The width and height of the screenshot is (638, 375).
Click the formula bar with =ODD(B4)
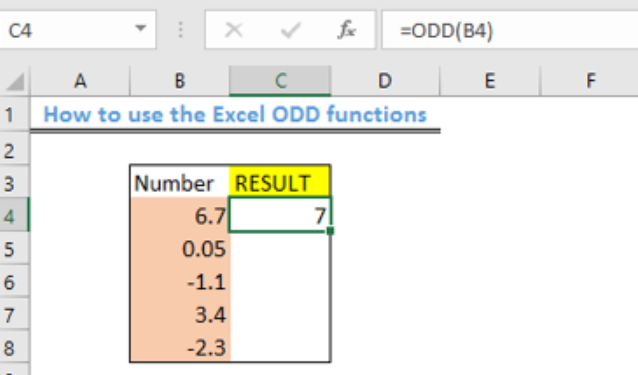(510, 31)
